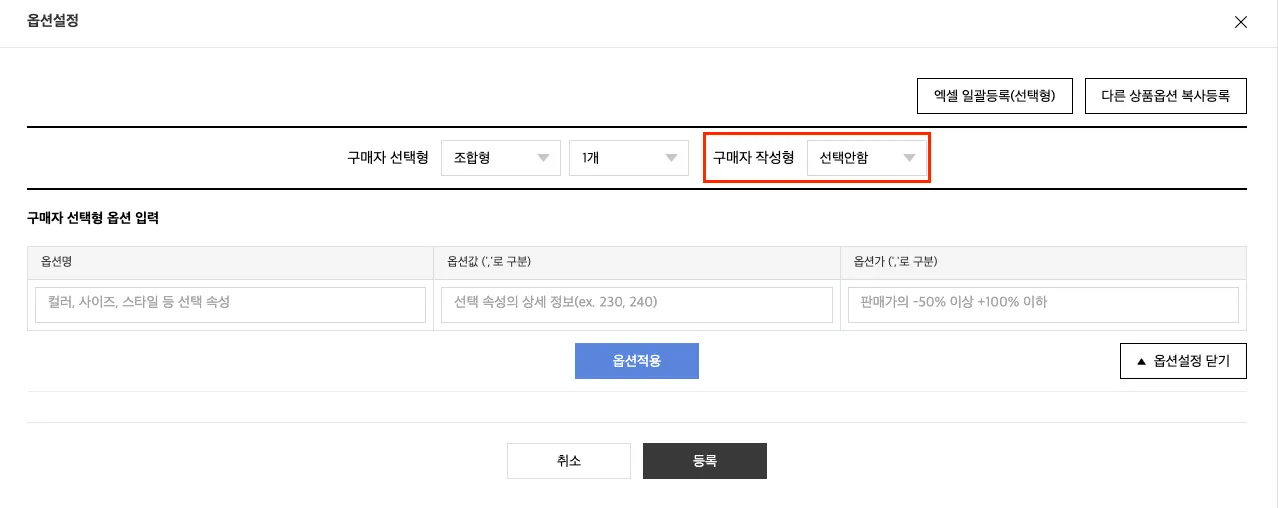Screen dimensions: 1278x508
Task: Open the 조합형 dropdown
Action: point(500,158)
